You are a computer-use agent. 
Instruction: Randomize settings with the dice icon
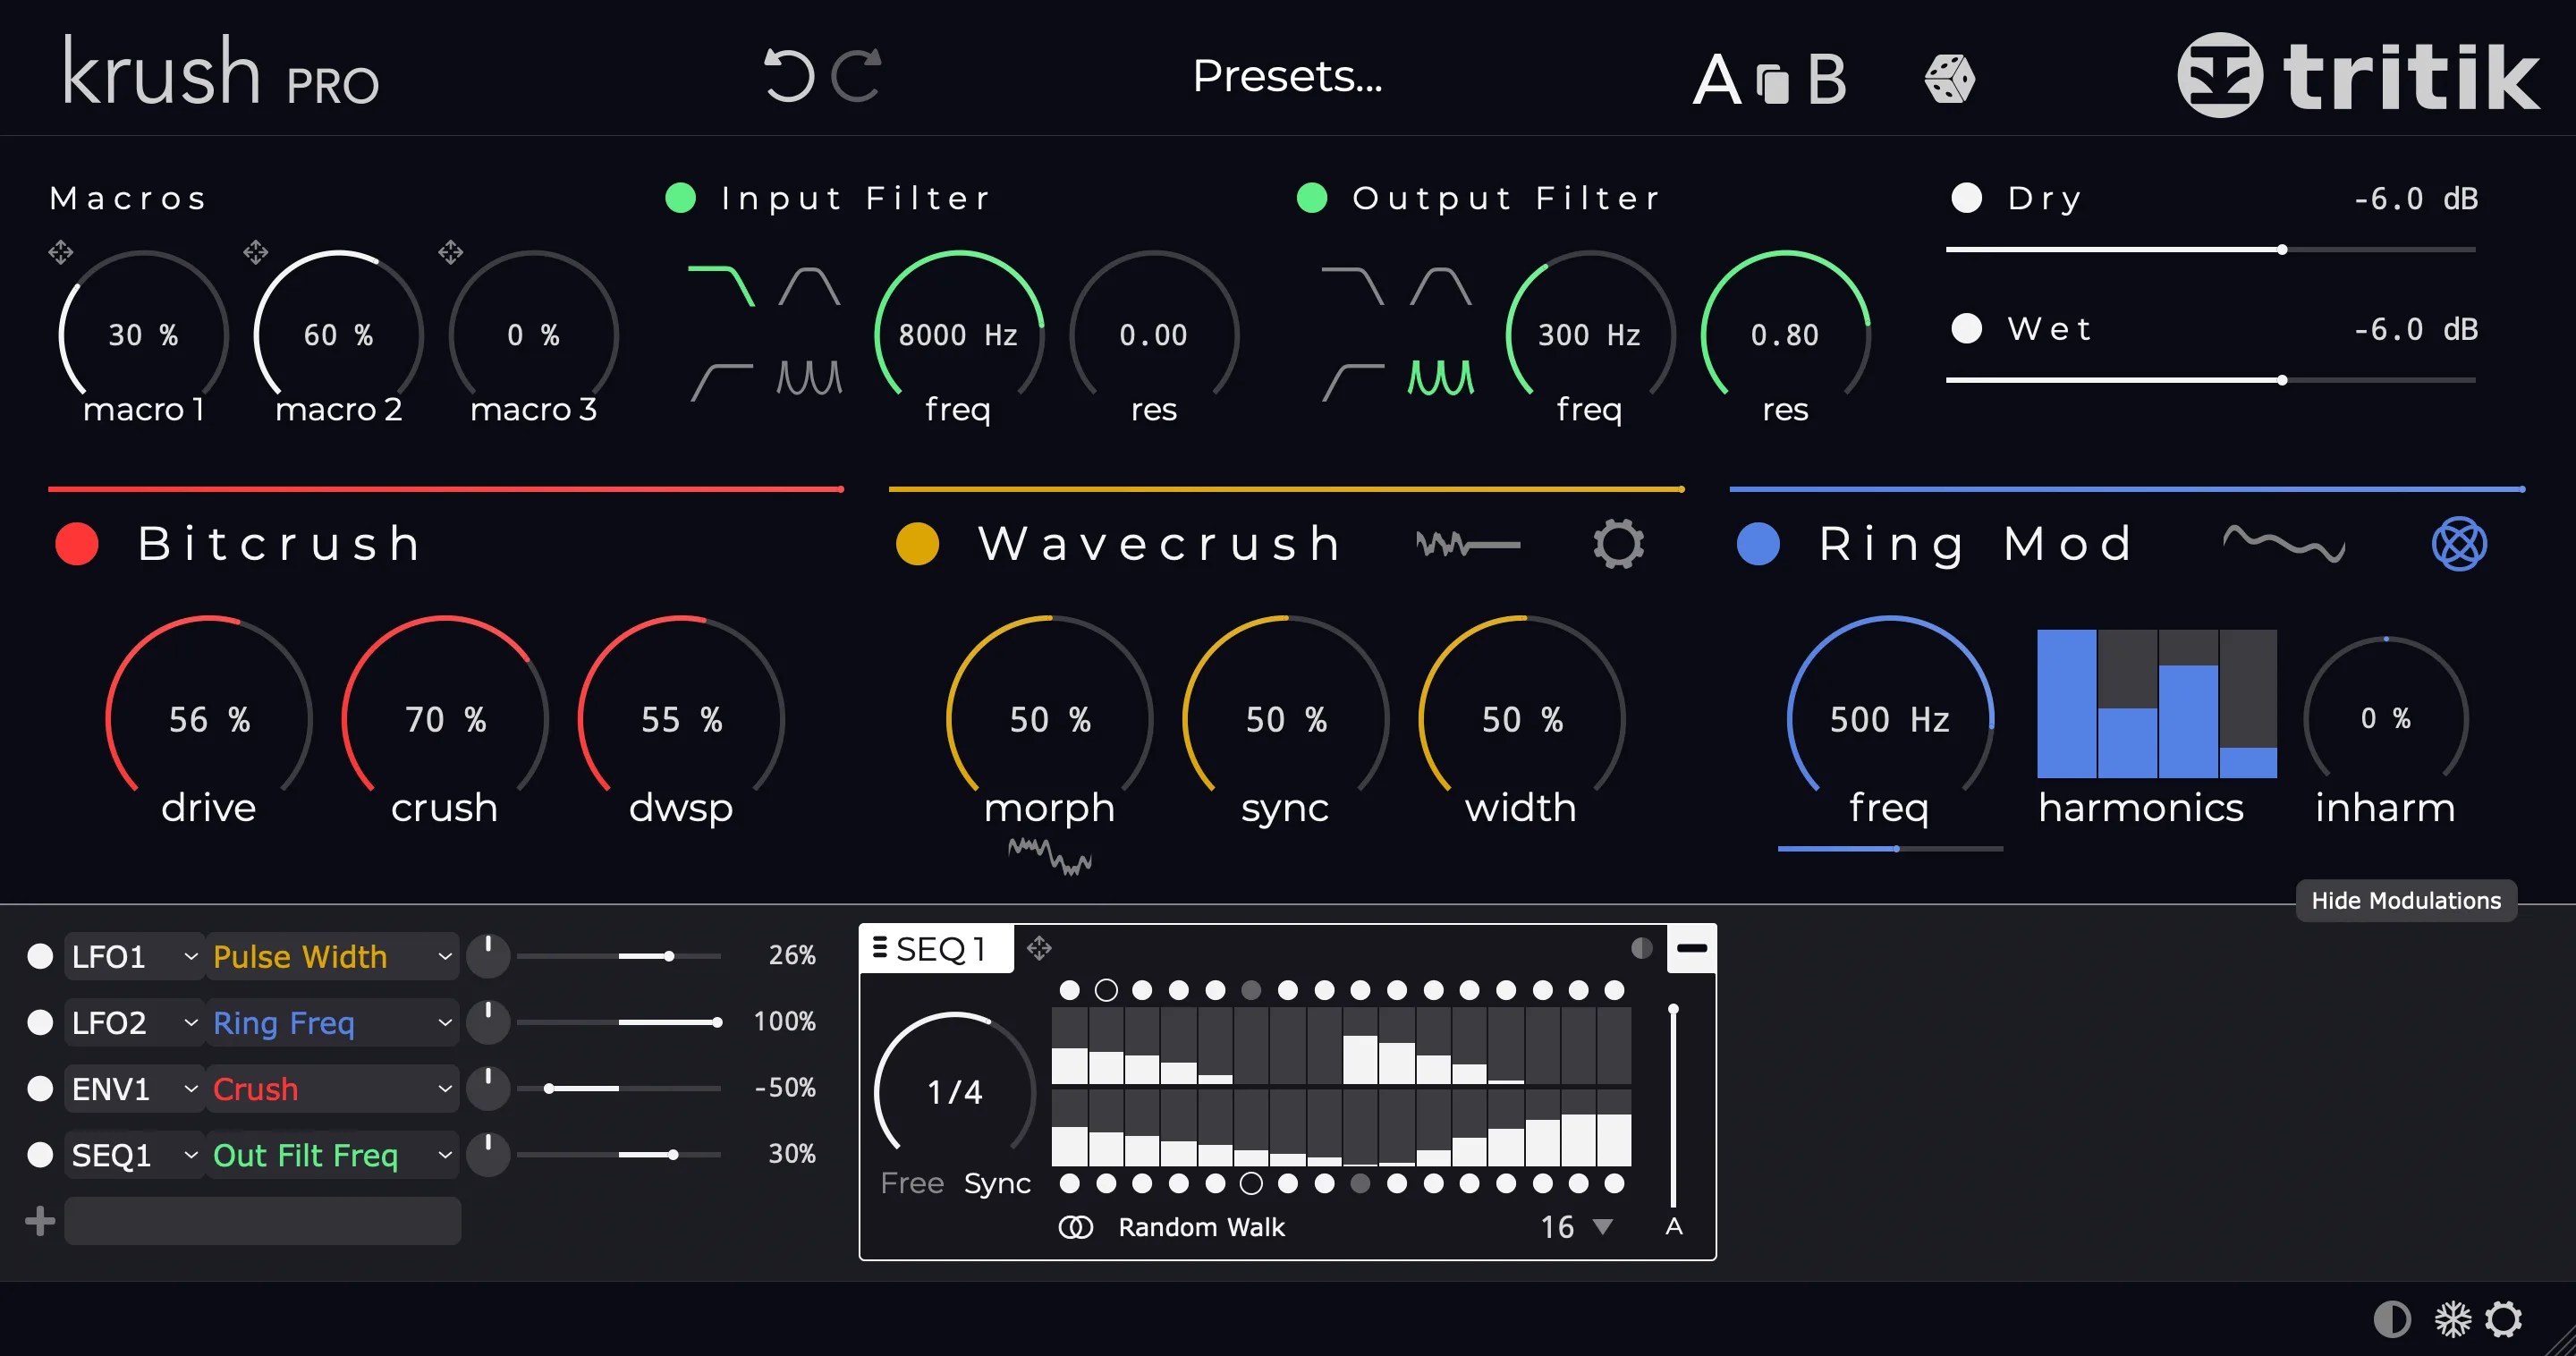pos(1949,79)
